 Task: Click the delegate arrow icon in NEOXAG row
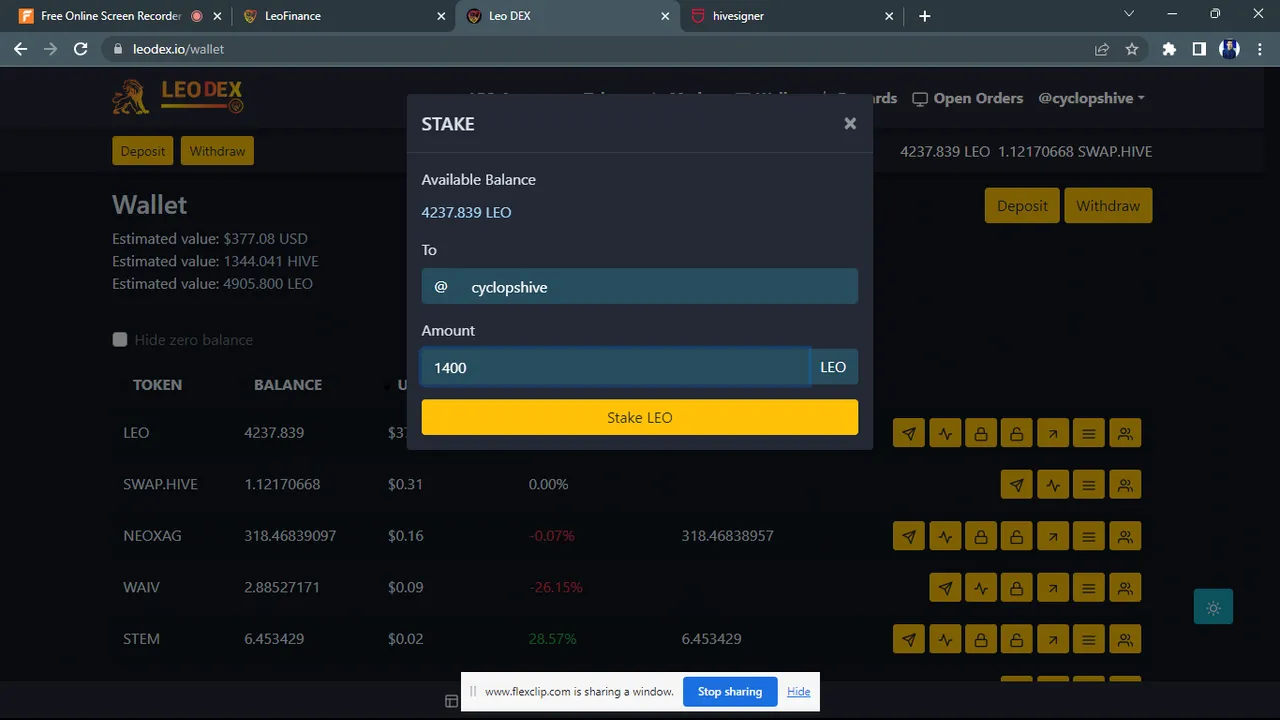click(1053, 536)
